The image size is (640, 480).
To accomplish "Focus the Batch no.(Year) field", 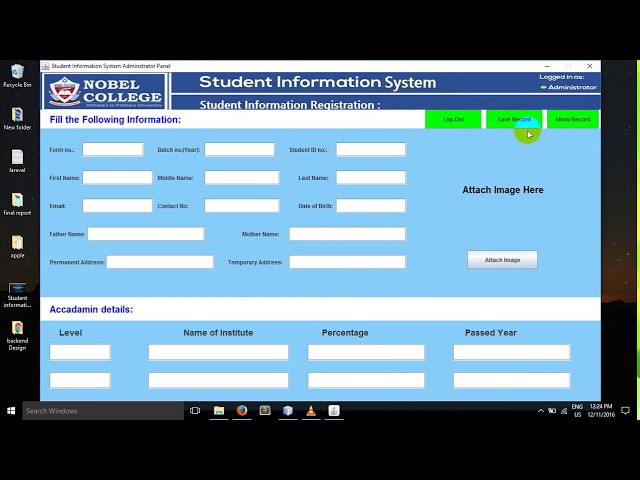I will 240,149.
